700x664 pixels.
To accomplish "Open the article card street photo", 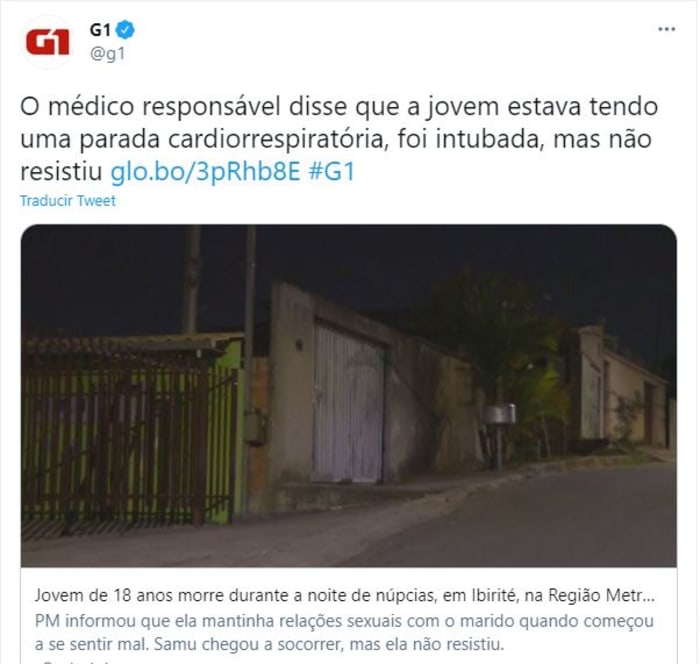I will (x=349, y=396).
